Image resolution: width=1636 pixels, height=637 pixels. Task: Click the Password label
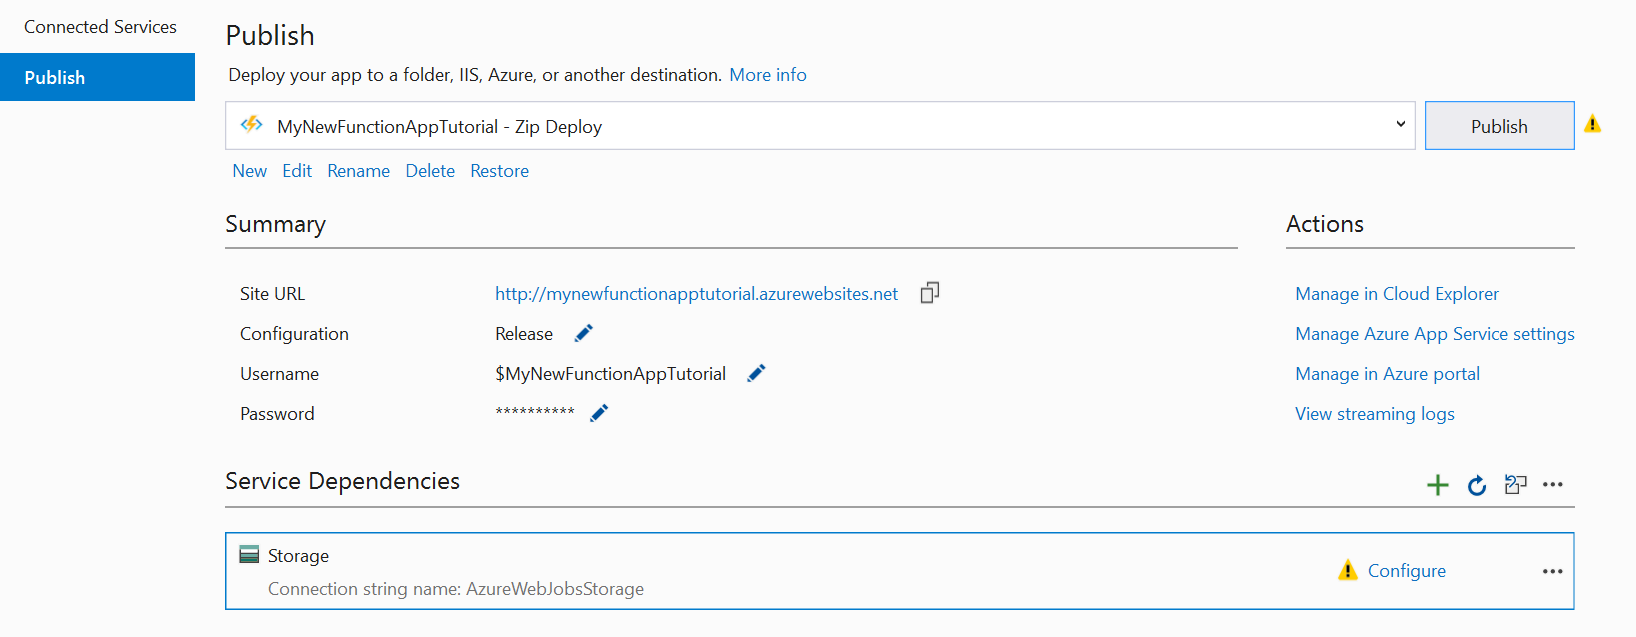point(277,414)
